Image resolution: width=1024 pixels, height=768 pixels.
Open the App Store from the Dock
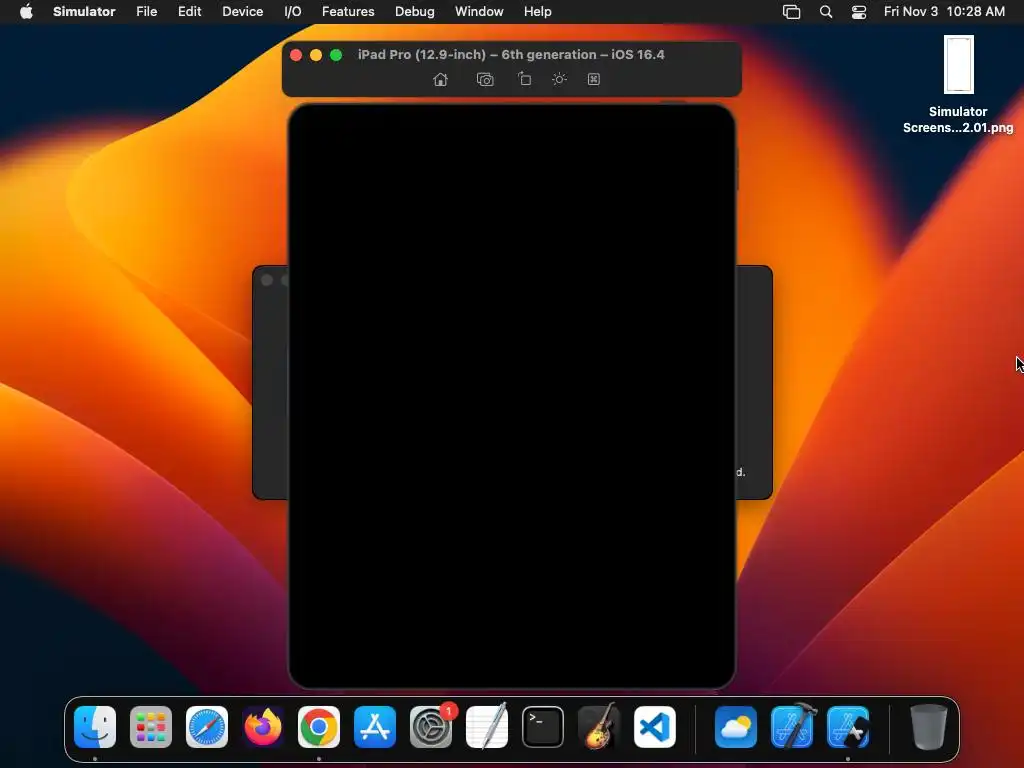375,727
